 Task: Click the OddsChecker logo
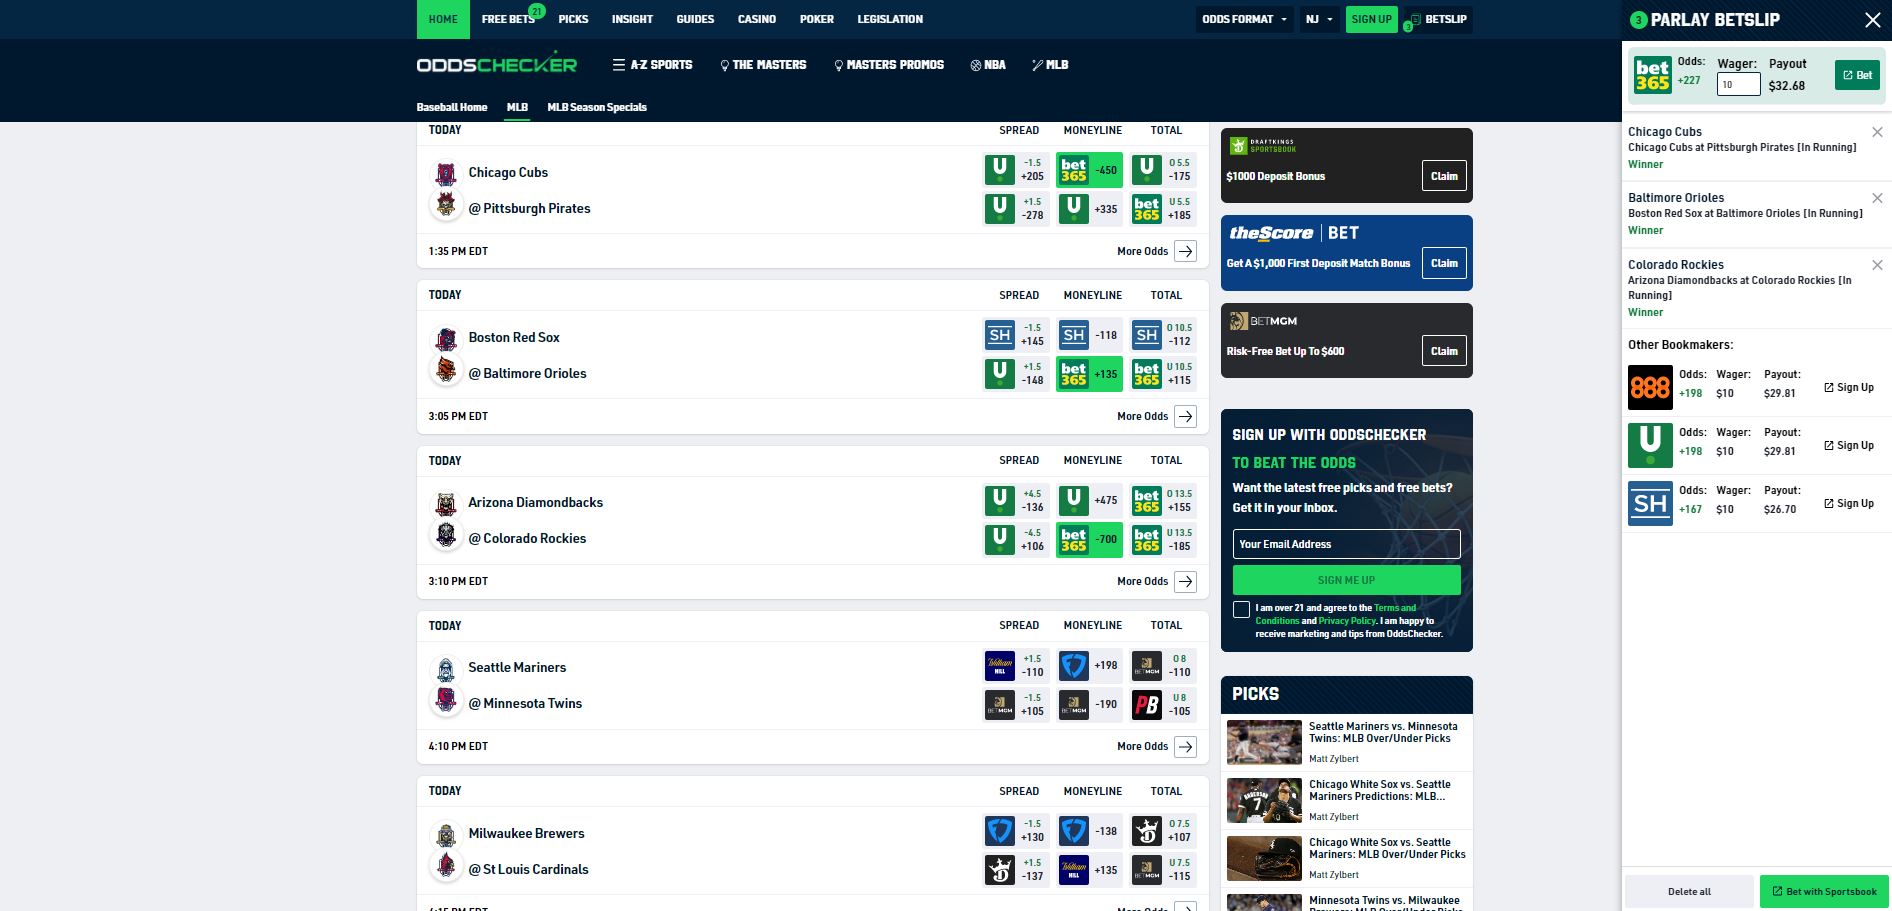tap(497, 64)
